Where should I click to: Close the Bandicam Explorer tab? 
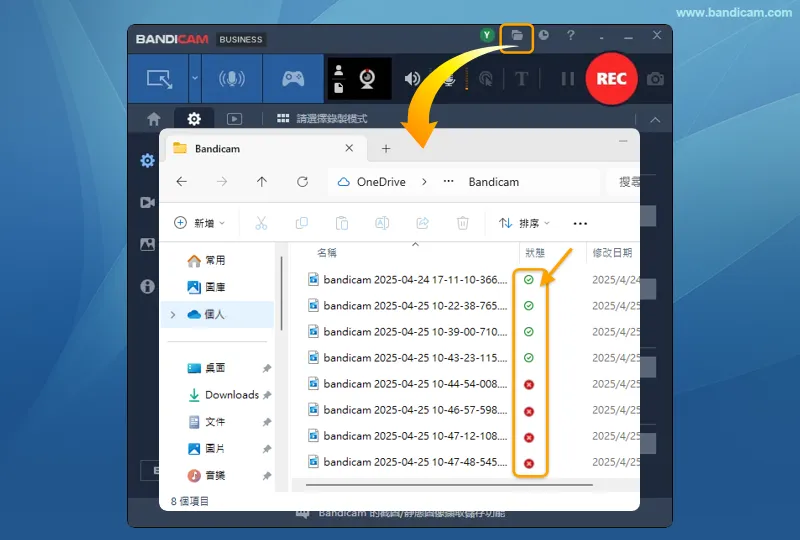[x=349, y=148]
